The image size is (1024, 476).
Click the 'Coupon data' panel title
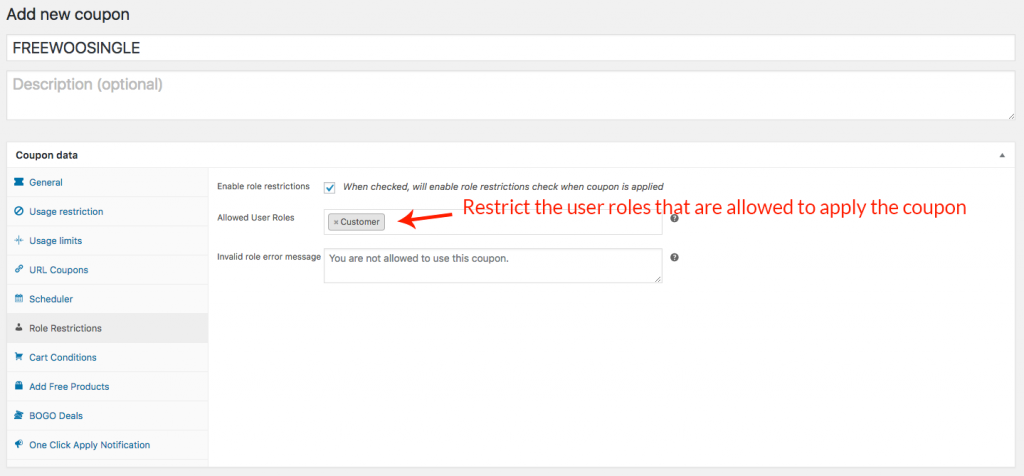pyautogui.click(x=46, y=155)
